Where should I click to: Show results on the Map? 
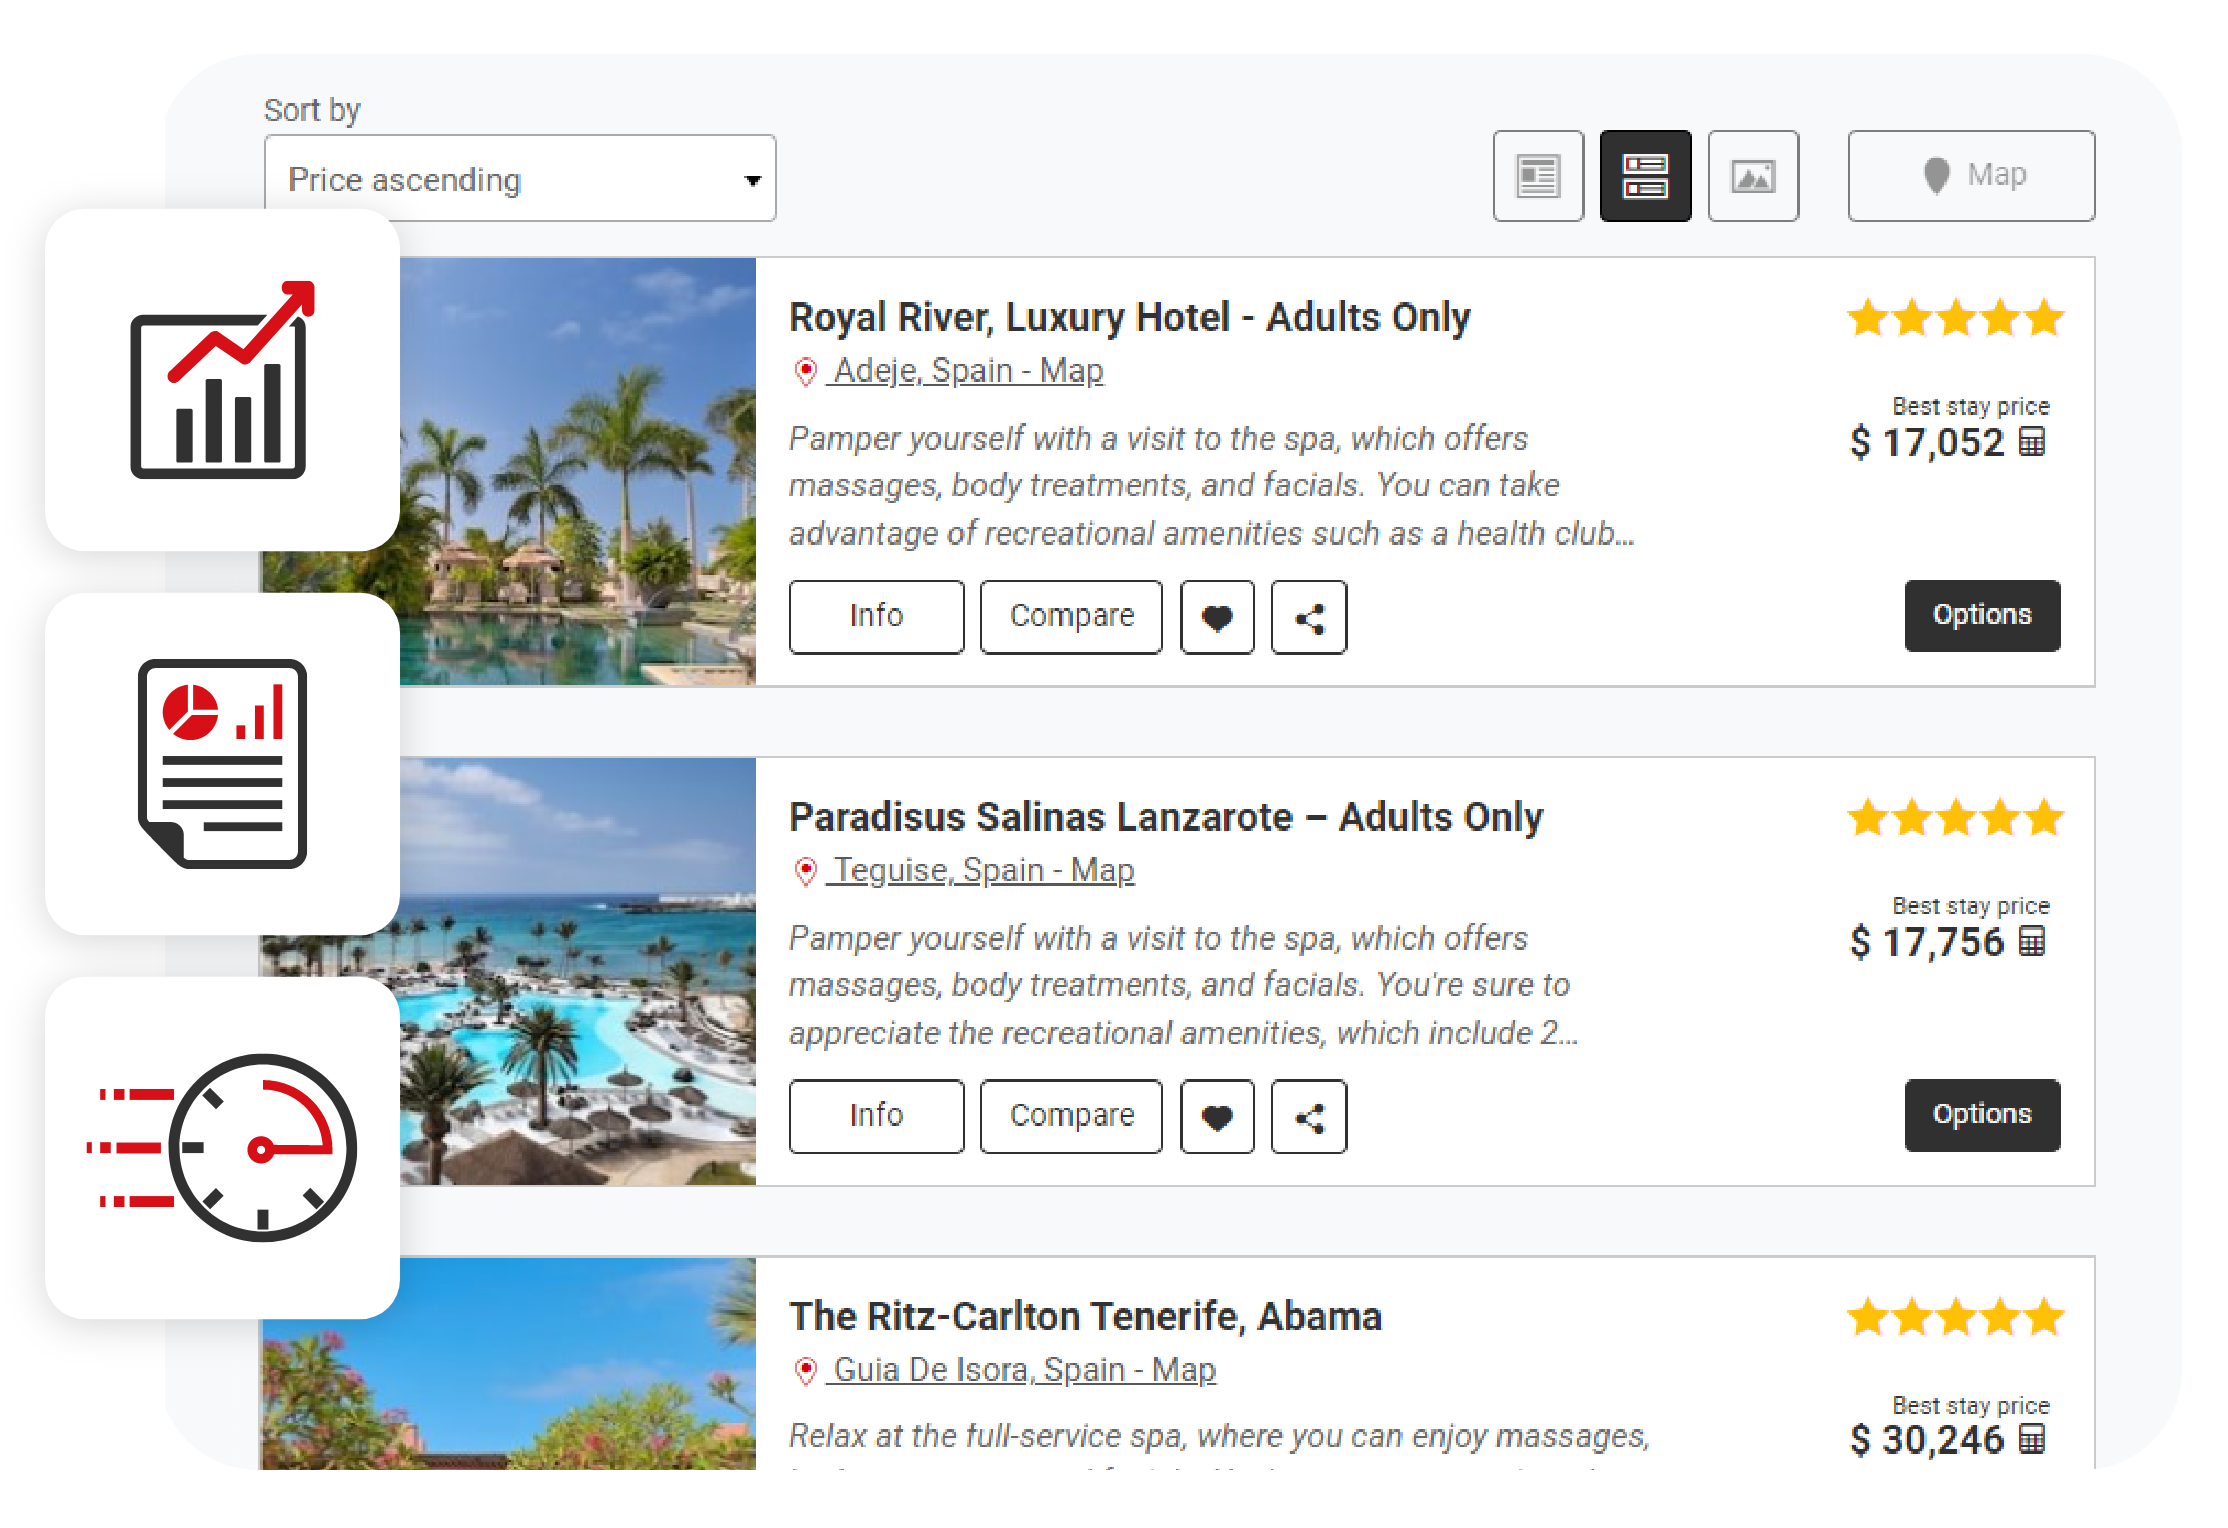[x=1971, y=176]
